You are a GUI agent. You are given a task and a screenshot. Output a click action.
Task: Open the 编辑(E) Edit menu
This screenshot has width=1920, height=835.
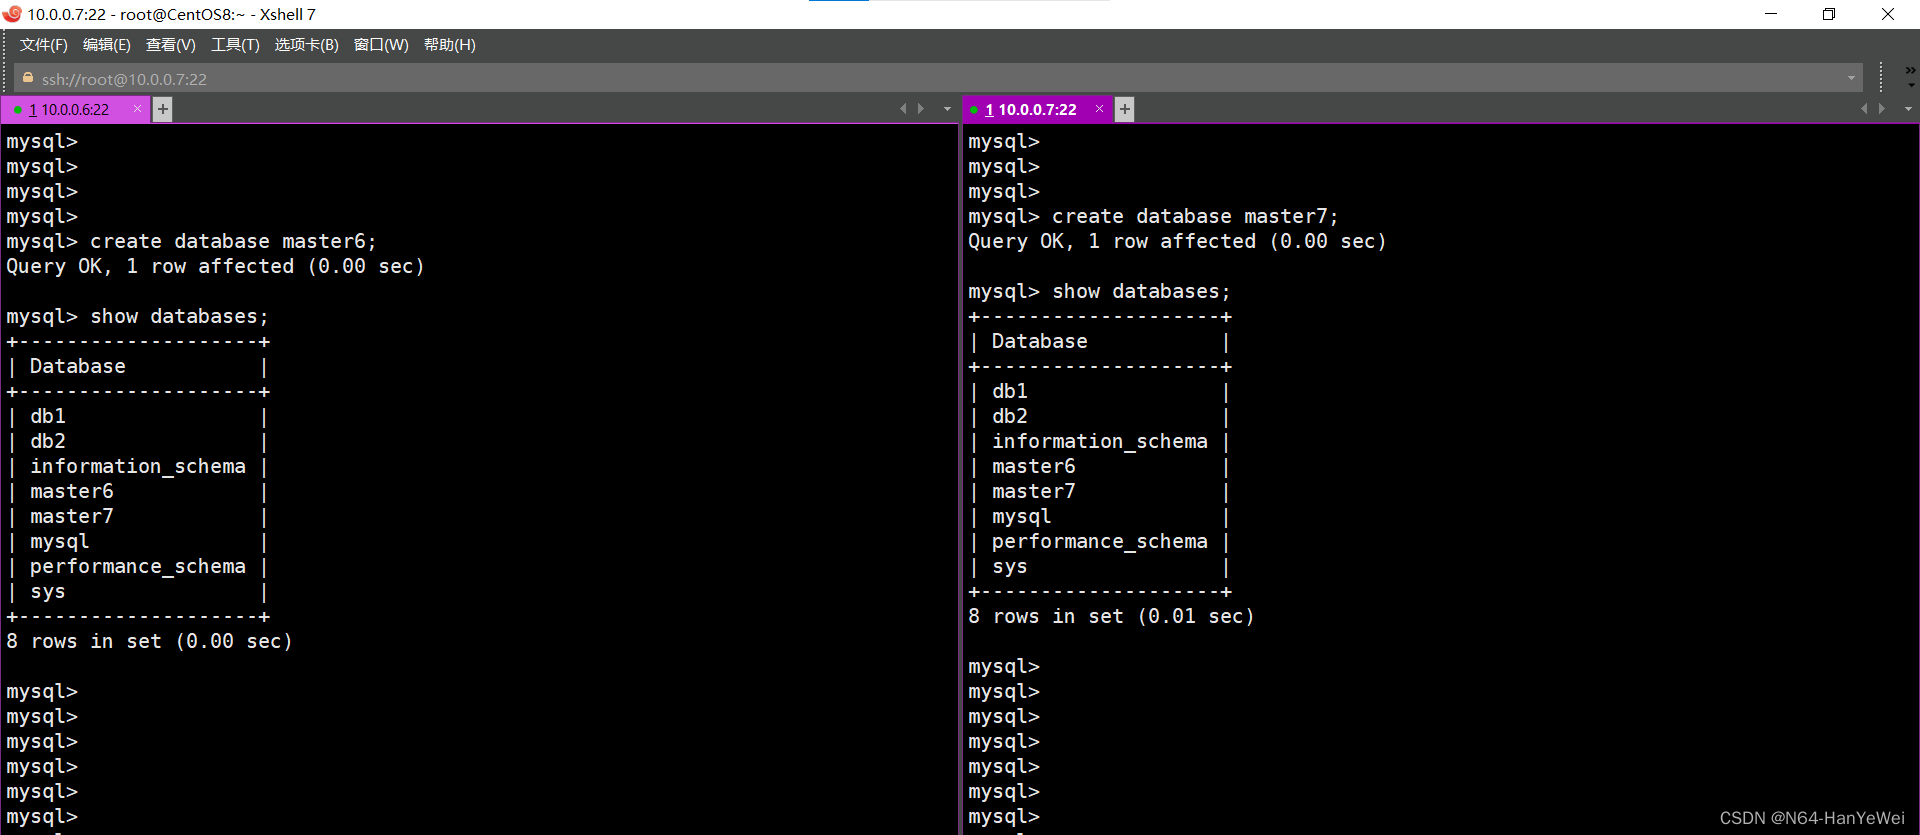pyautogui.click(x=106, y=45)
